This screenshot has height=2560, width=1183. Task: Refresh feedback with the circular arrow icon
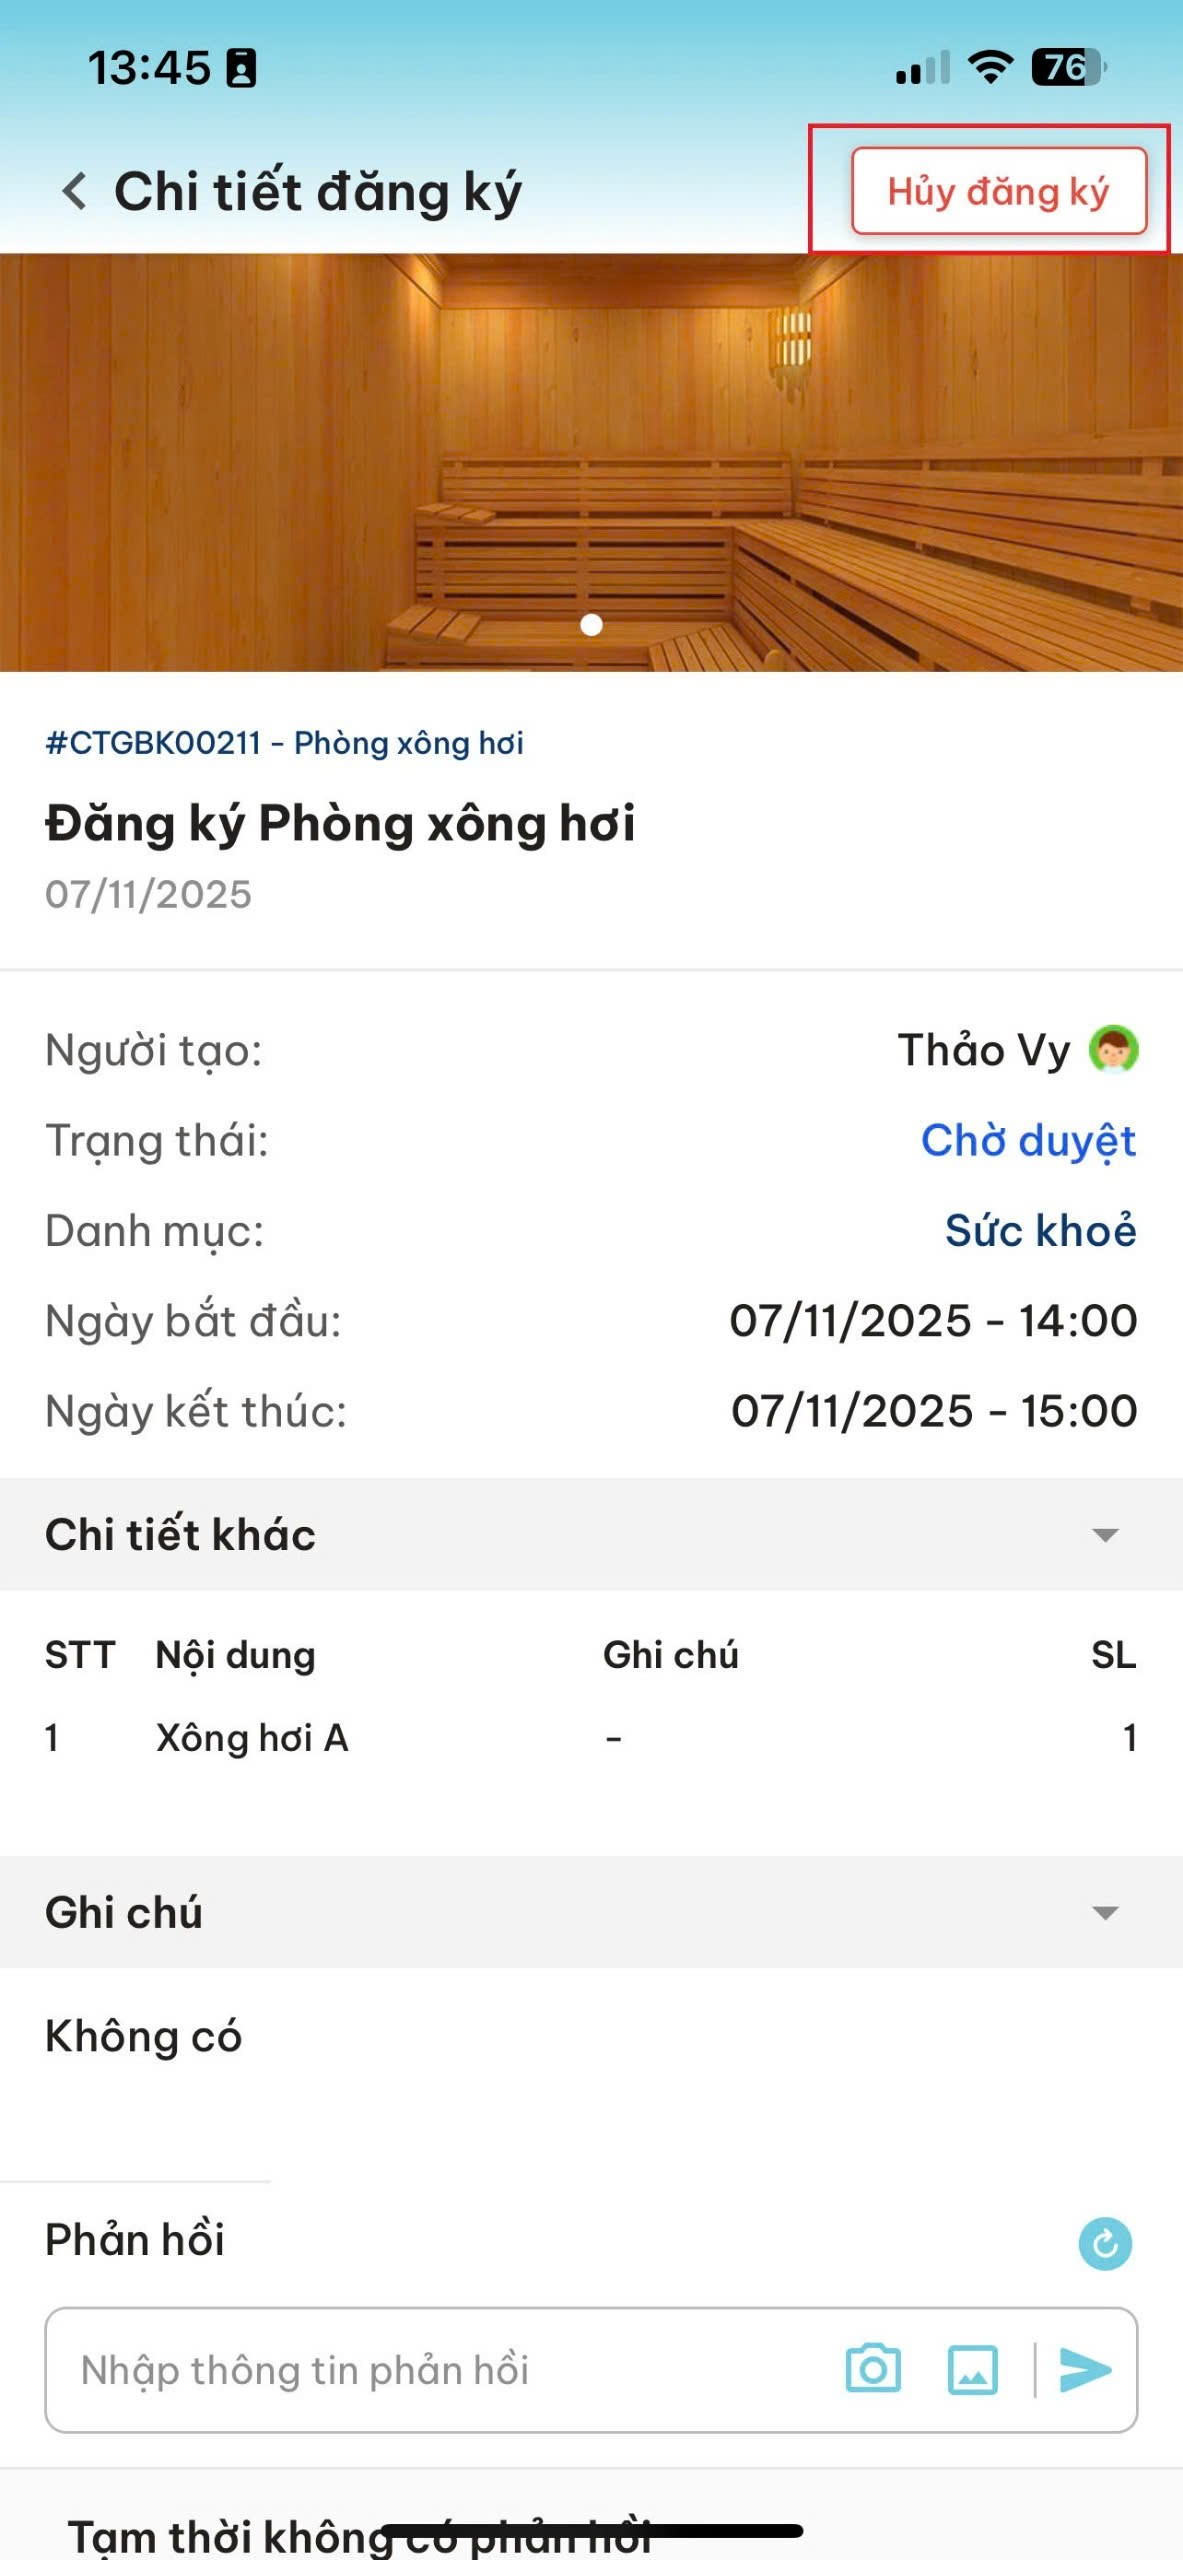click(1105, 2244)
